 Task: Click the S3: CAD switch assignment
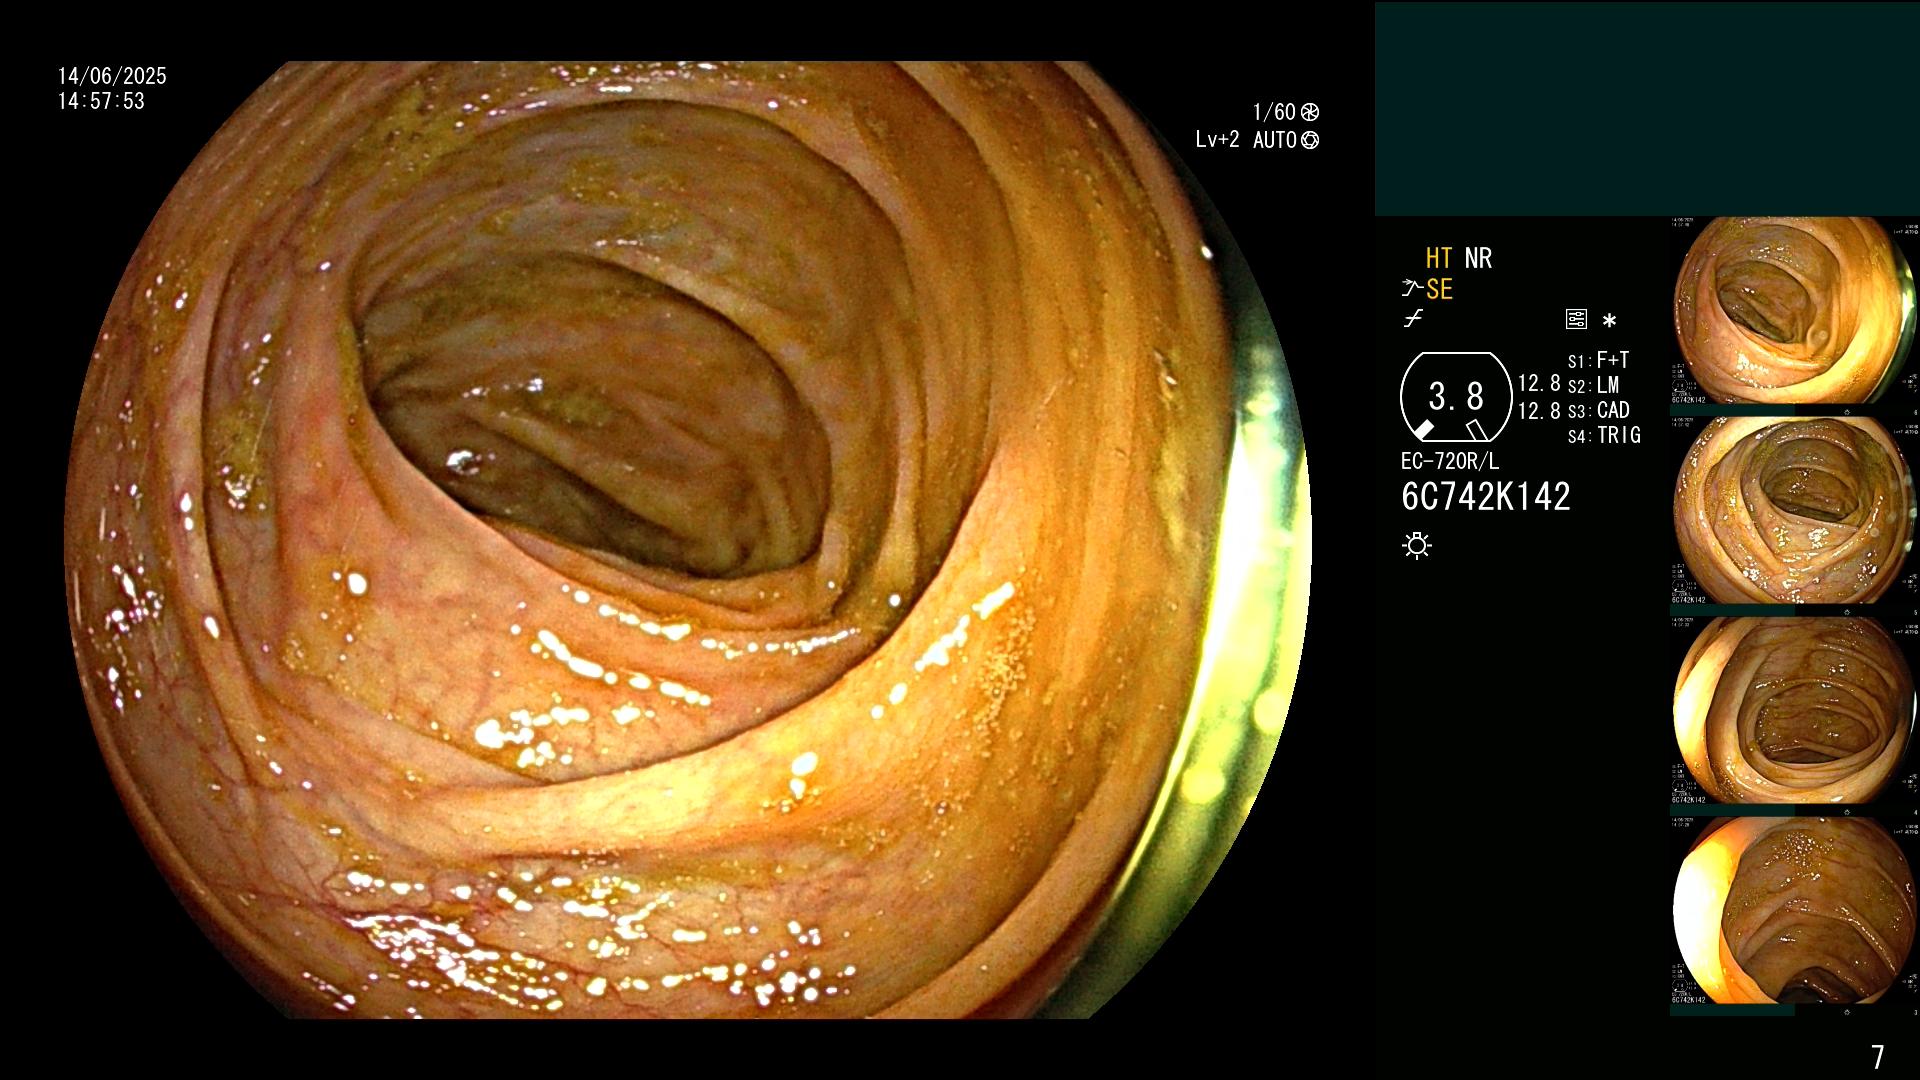(1598, 410)
